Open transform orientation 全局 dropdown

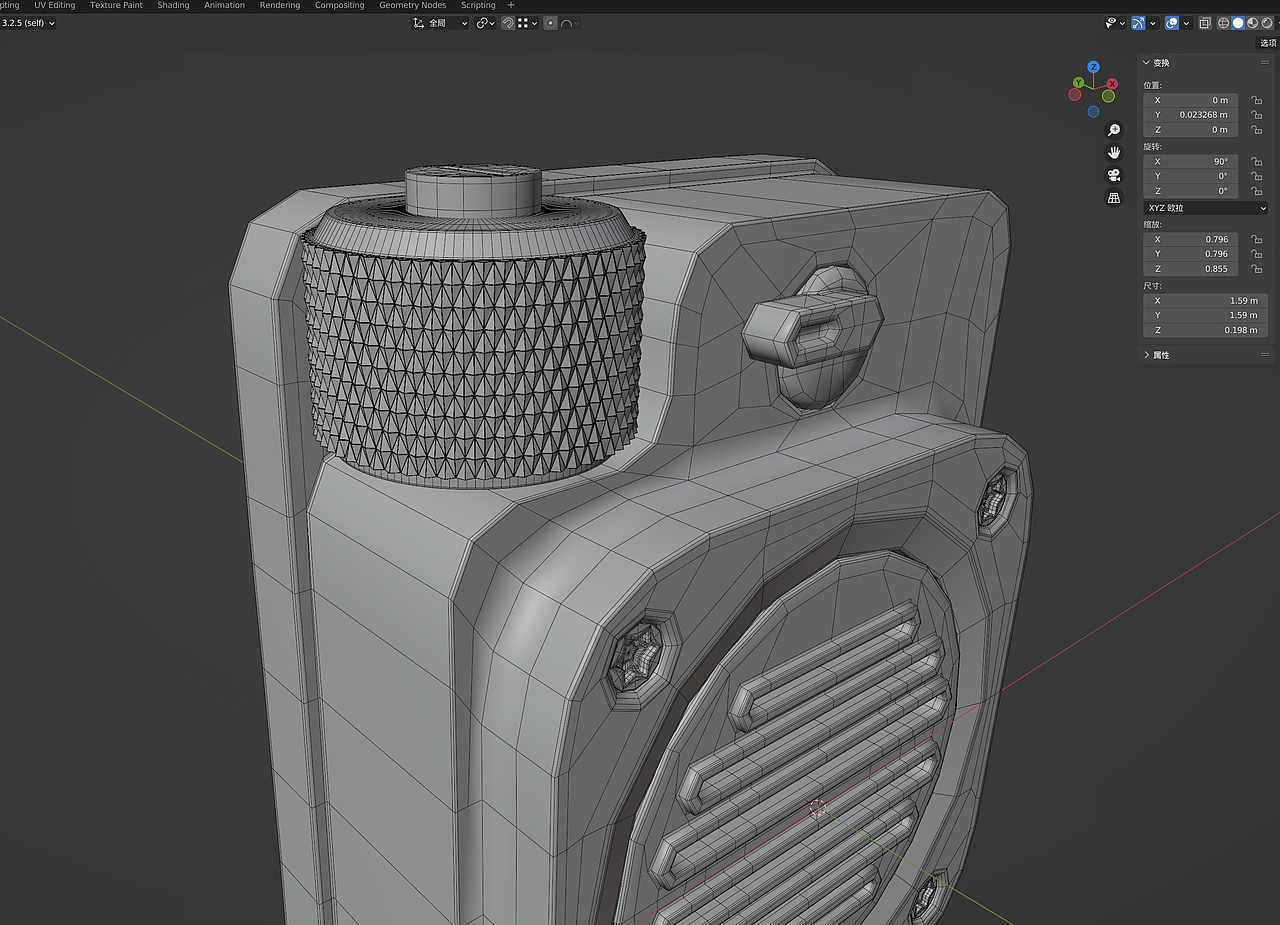(440, 23)
